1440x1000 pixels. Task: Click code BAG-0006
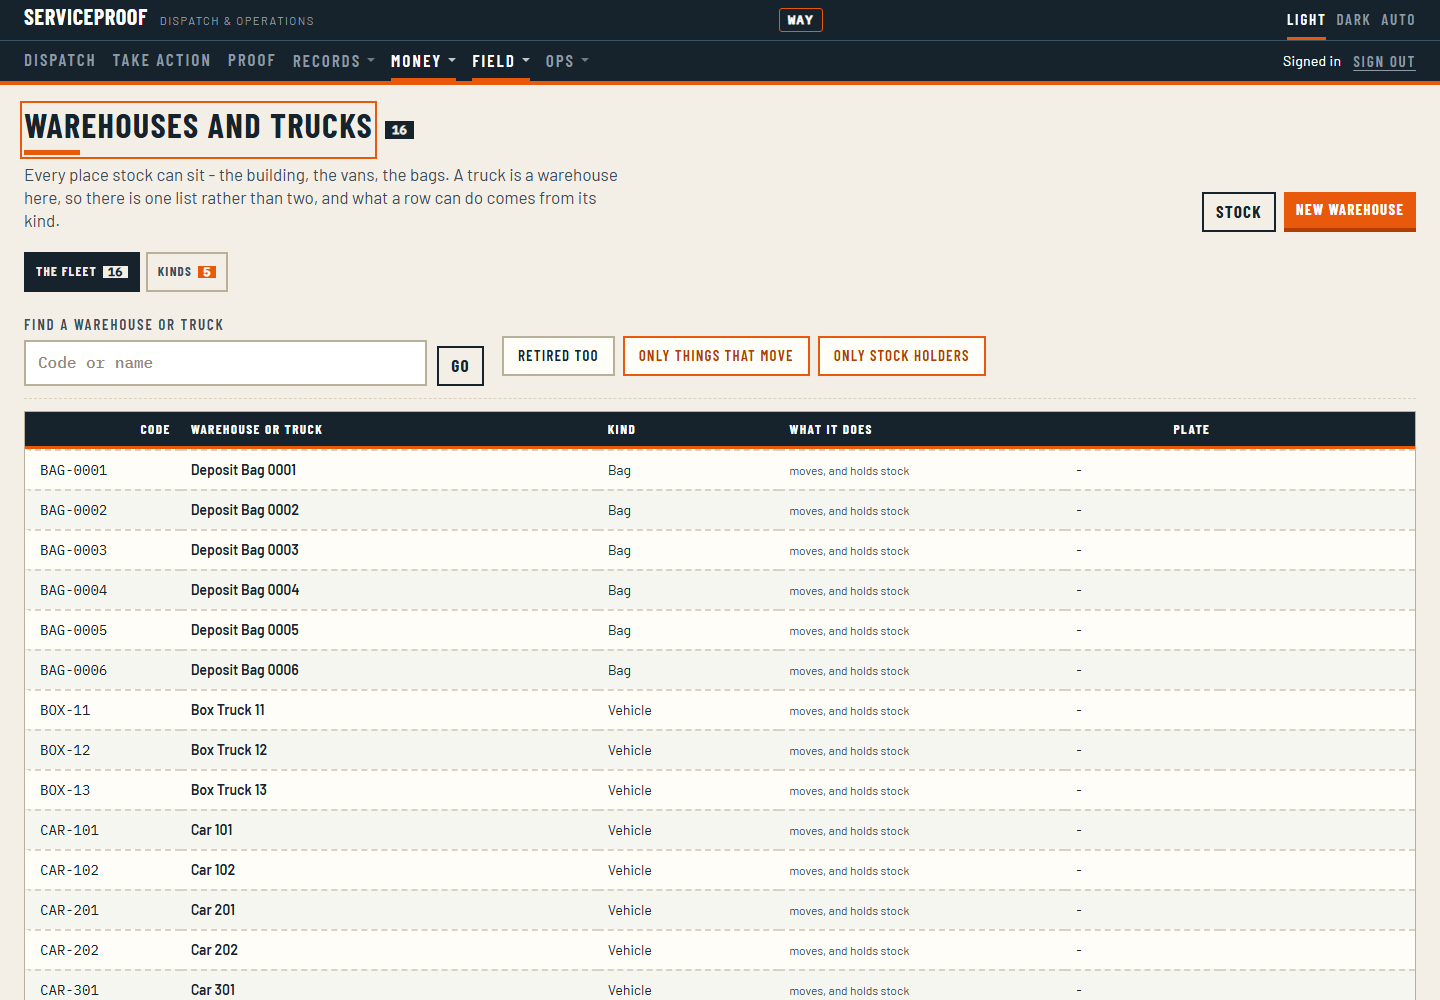pyautogui.click(x=74, y=670)
